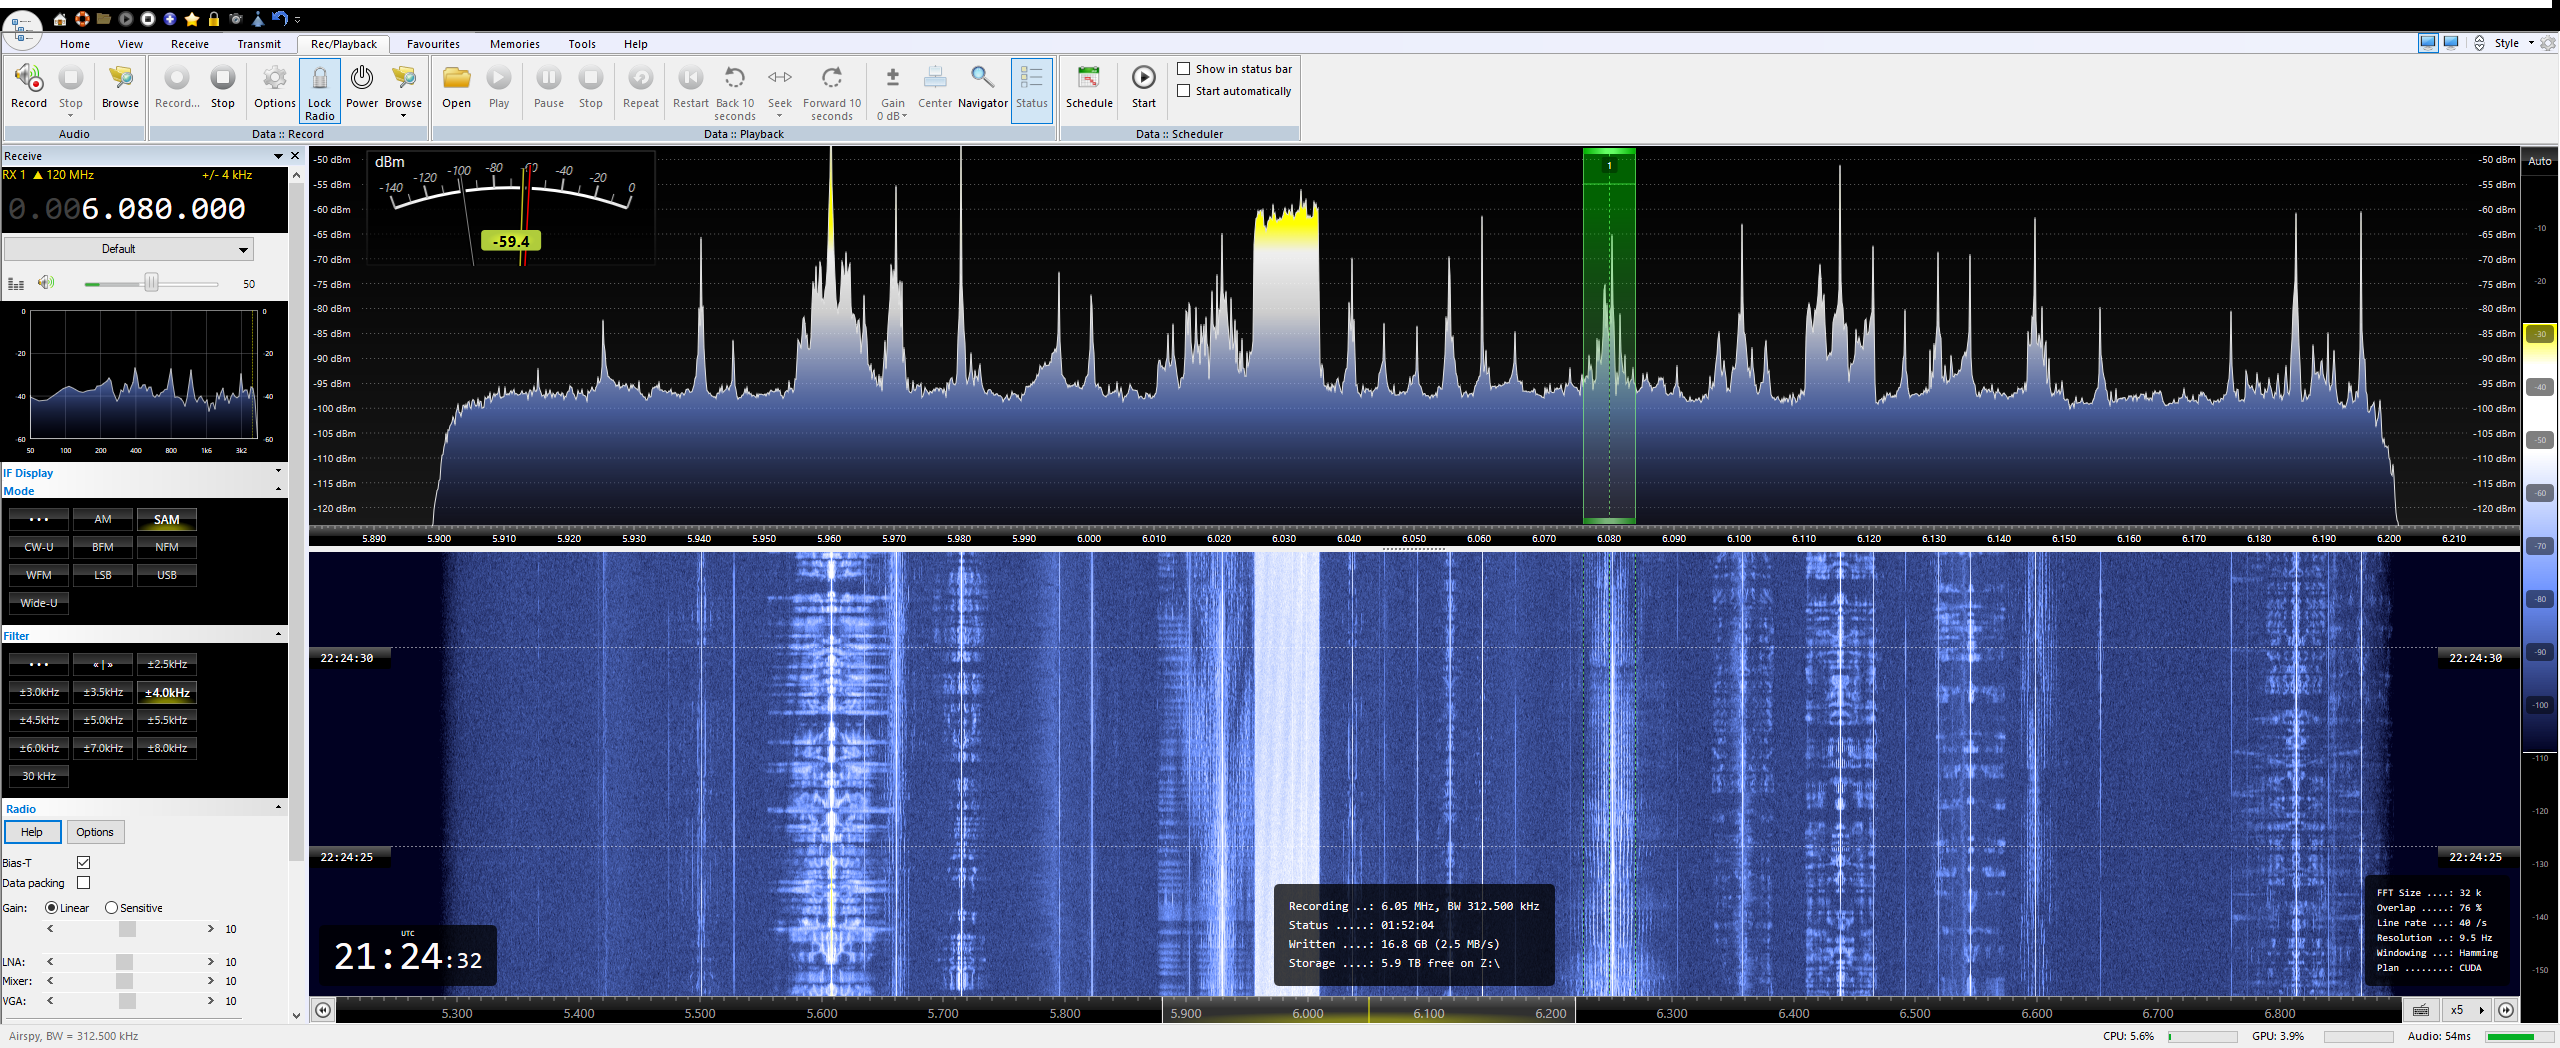Screen dimensions: 2560x1048
Task: Uncheck the Bias-T checkbox
Action: [x=84, y=862]
